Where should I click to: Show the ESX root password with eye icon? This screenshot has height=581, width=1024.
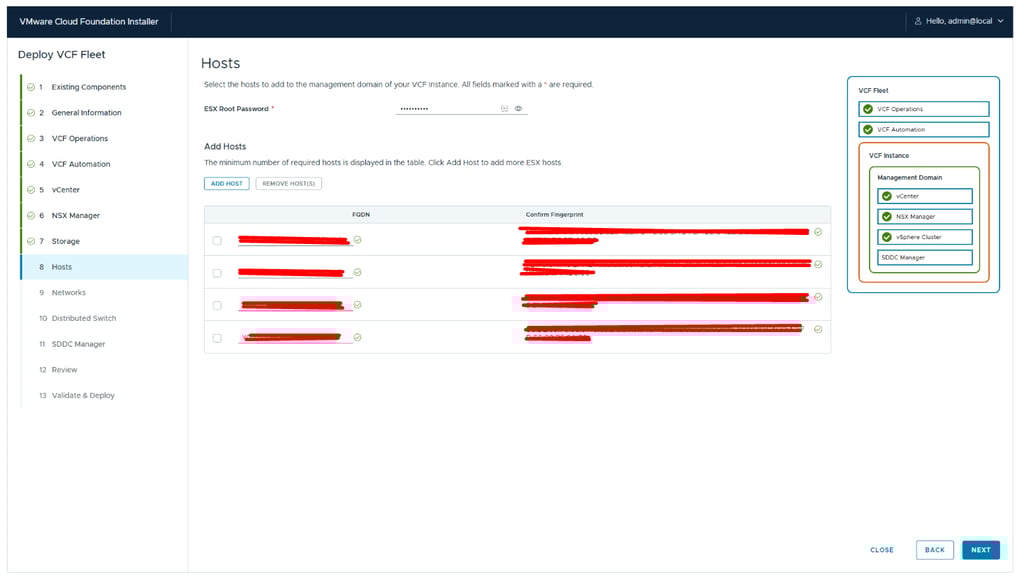pos(519,109)
